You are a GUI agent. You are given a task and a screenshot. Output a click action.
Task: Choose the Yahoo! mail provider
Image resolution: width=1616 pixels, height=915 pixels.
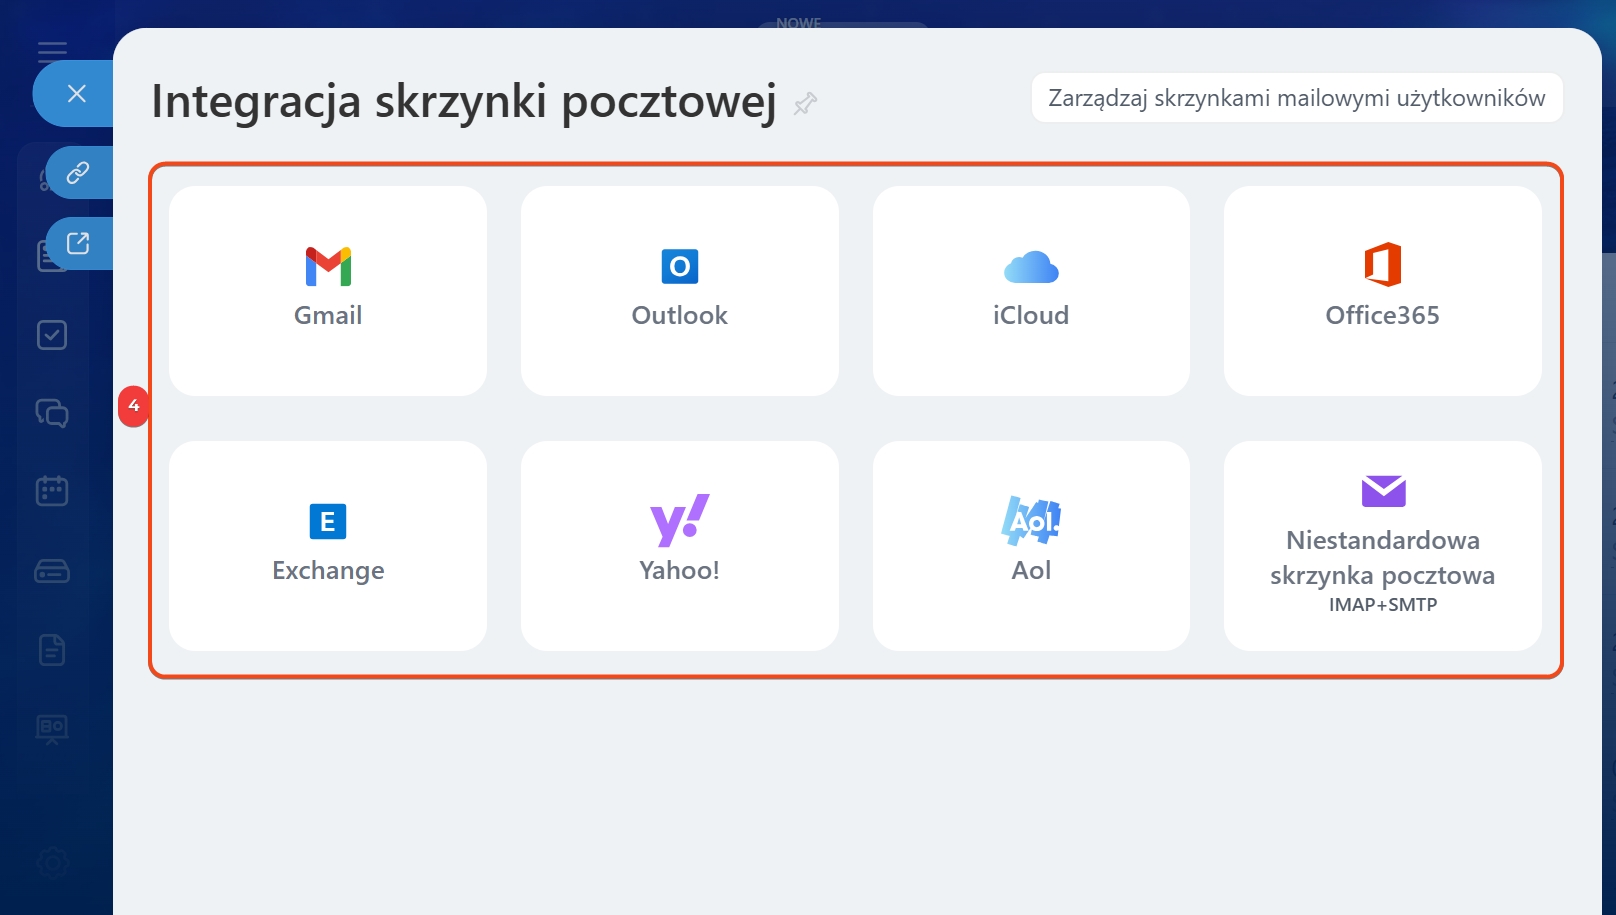(679, 545)
